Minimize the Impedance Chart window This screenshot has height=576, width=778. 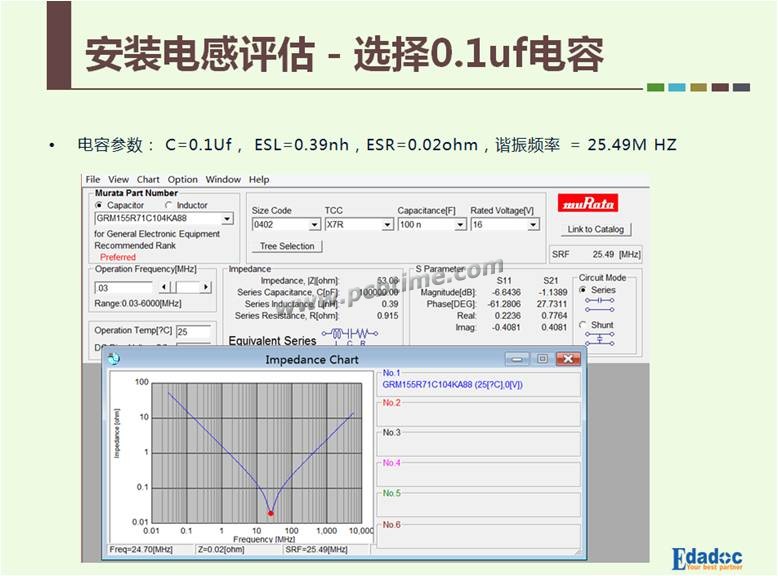pyautogui.click(x=517, y=359)
